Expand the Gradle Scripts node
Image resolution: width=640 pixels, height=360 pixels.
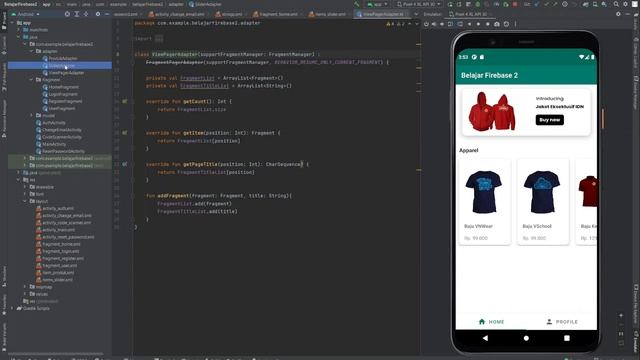12,308
